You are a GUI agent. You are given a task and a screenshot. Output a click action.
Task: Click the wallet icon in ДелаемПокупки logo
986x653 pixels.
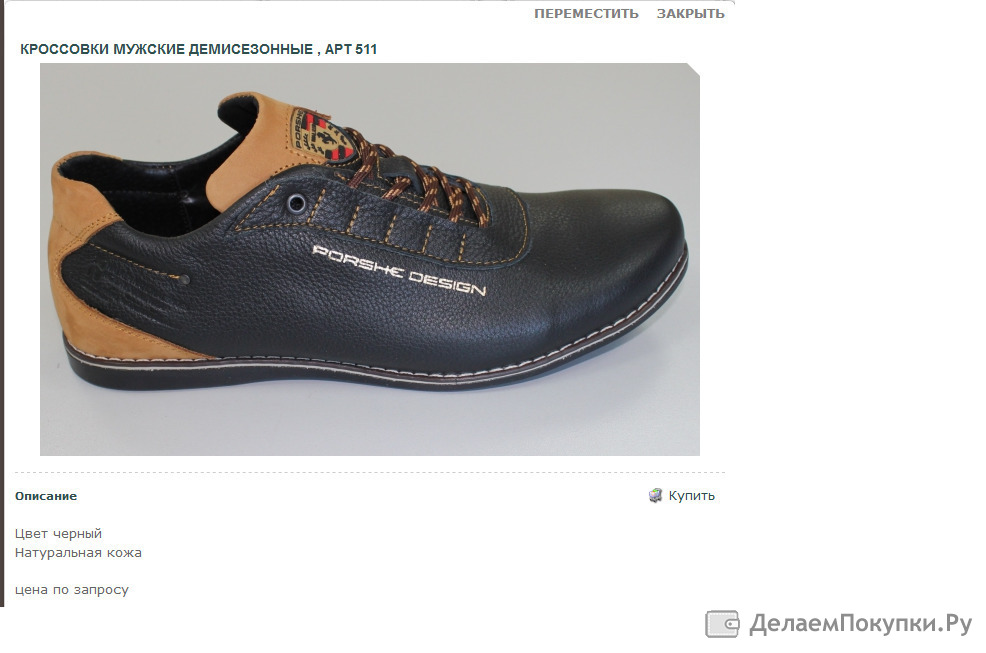722,624
